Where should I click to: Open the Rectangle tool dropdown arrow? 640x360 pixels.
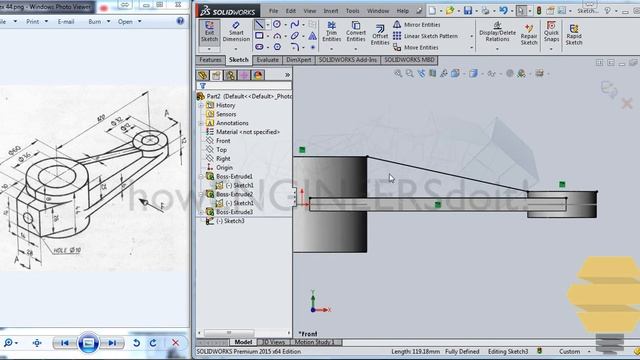268,36
